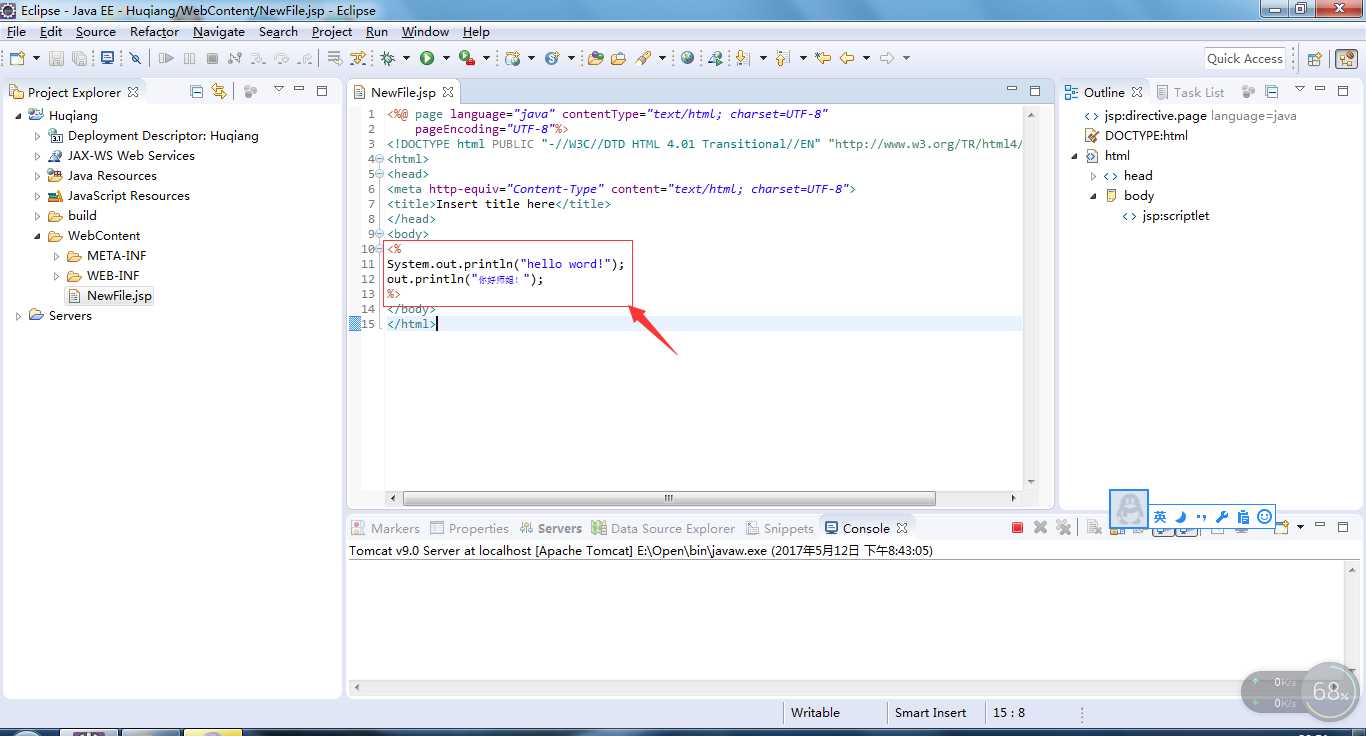The width and height of the screenshot is (1366, 736).
Task: Toggle IME punctuation mode button
Action: tap(1201, 517)
